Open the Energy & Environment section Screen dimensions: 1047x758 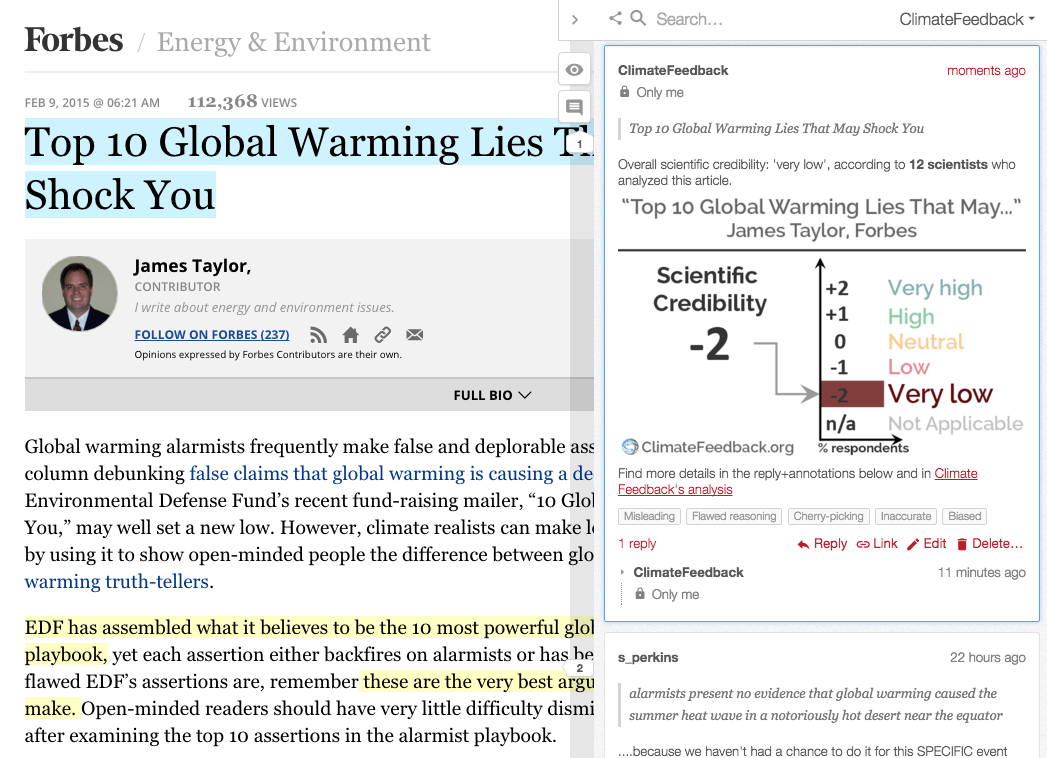click(x=293, y=42)
